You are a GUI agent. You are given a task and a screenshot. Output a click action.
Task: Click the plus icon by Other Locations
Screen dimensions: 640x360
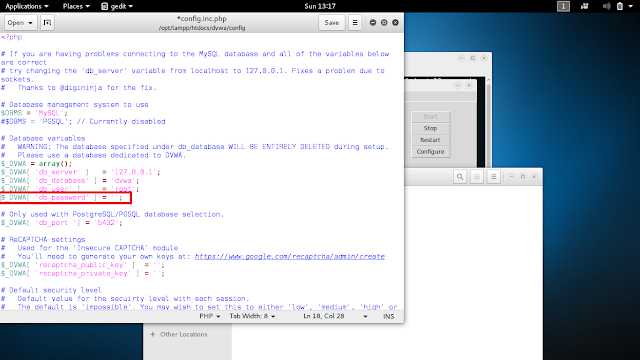point(153,334)
